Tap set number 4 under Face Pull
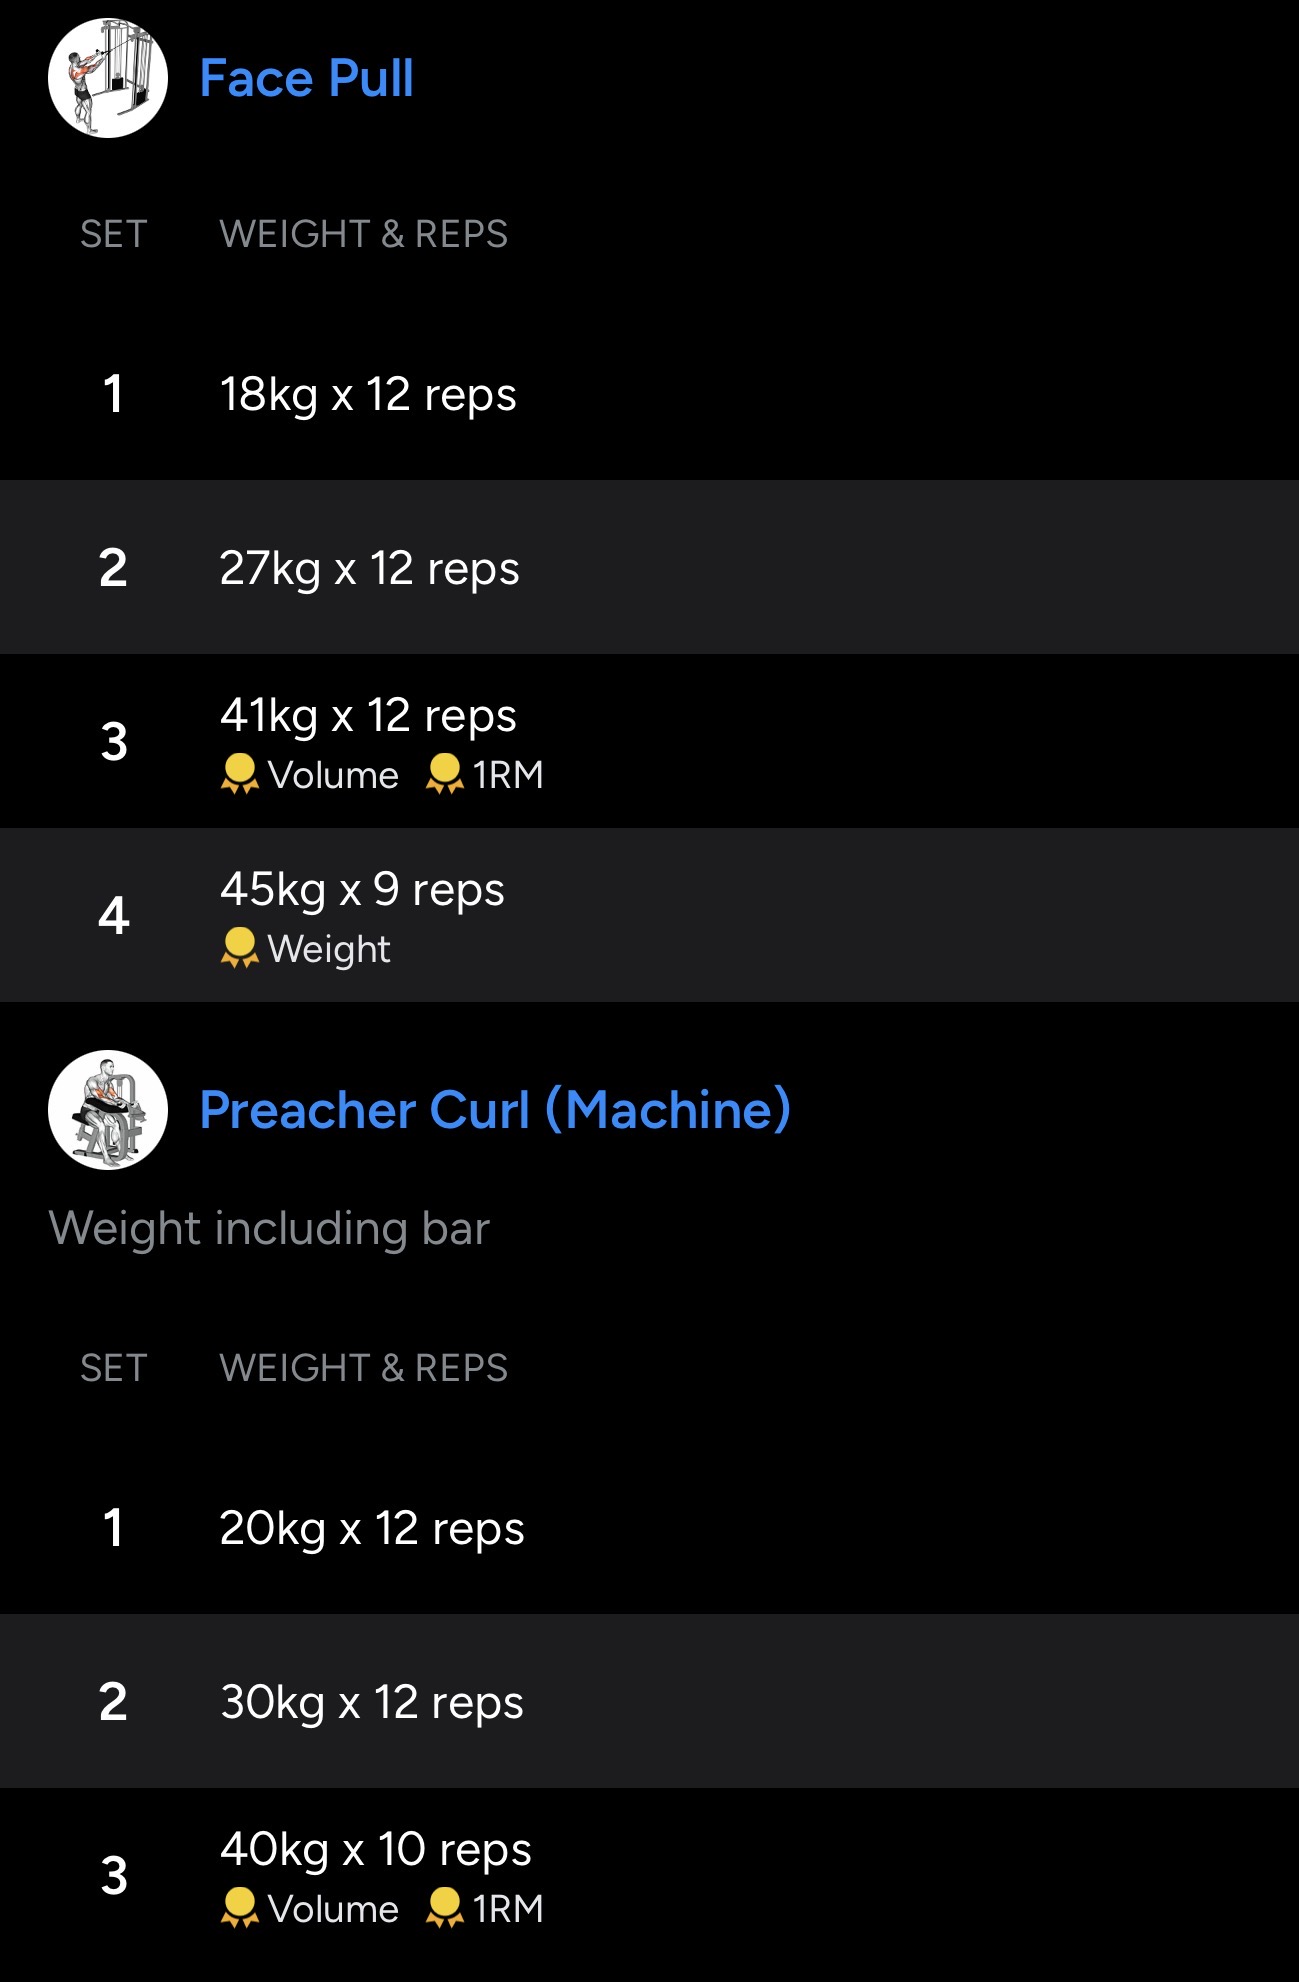 pyautogui.click(x=114, y=915)
